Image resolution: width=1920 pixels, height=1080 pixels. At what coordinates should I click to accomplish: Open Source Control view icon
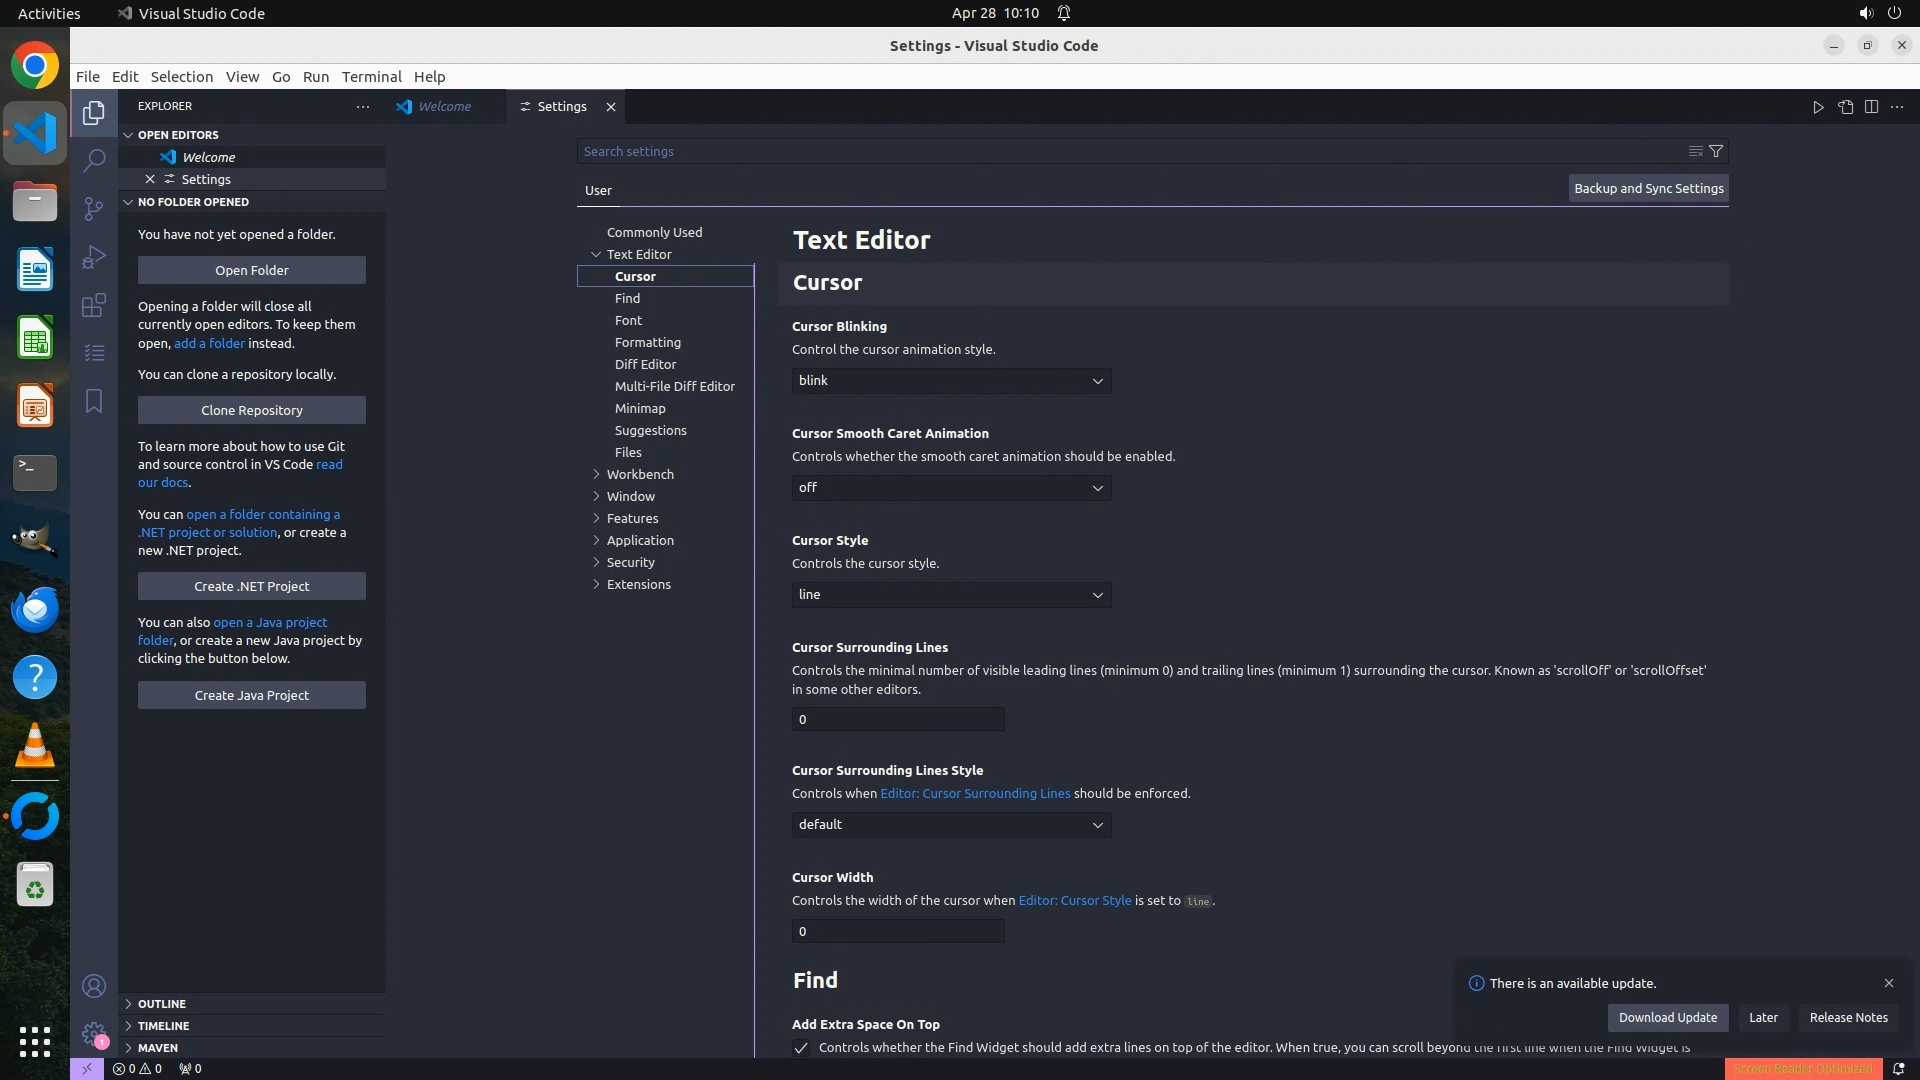click(x=94, y=208)
